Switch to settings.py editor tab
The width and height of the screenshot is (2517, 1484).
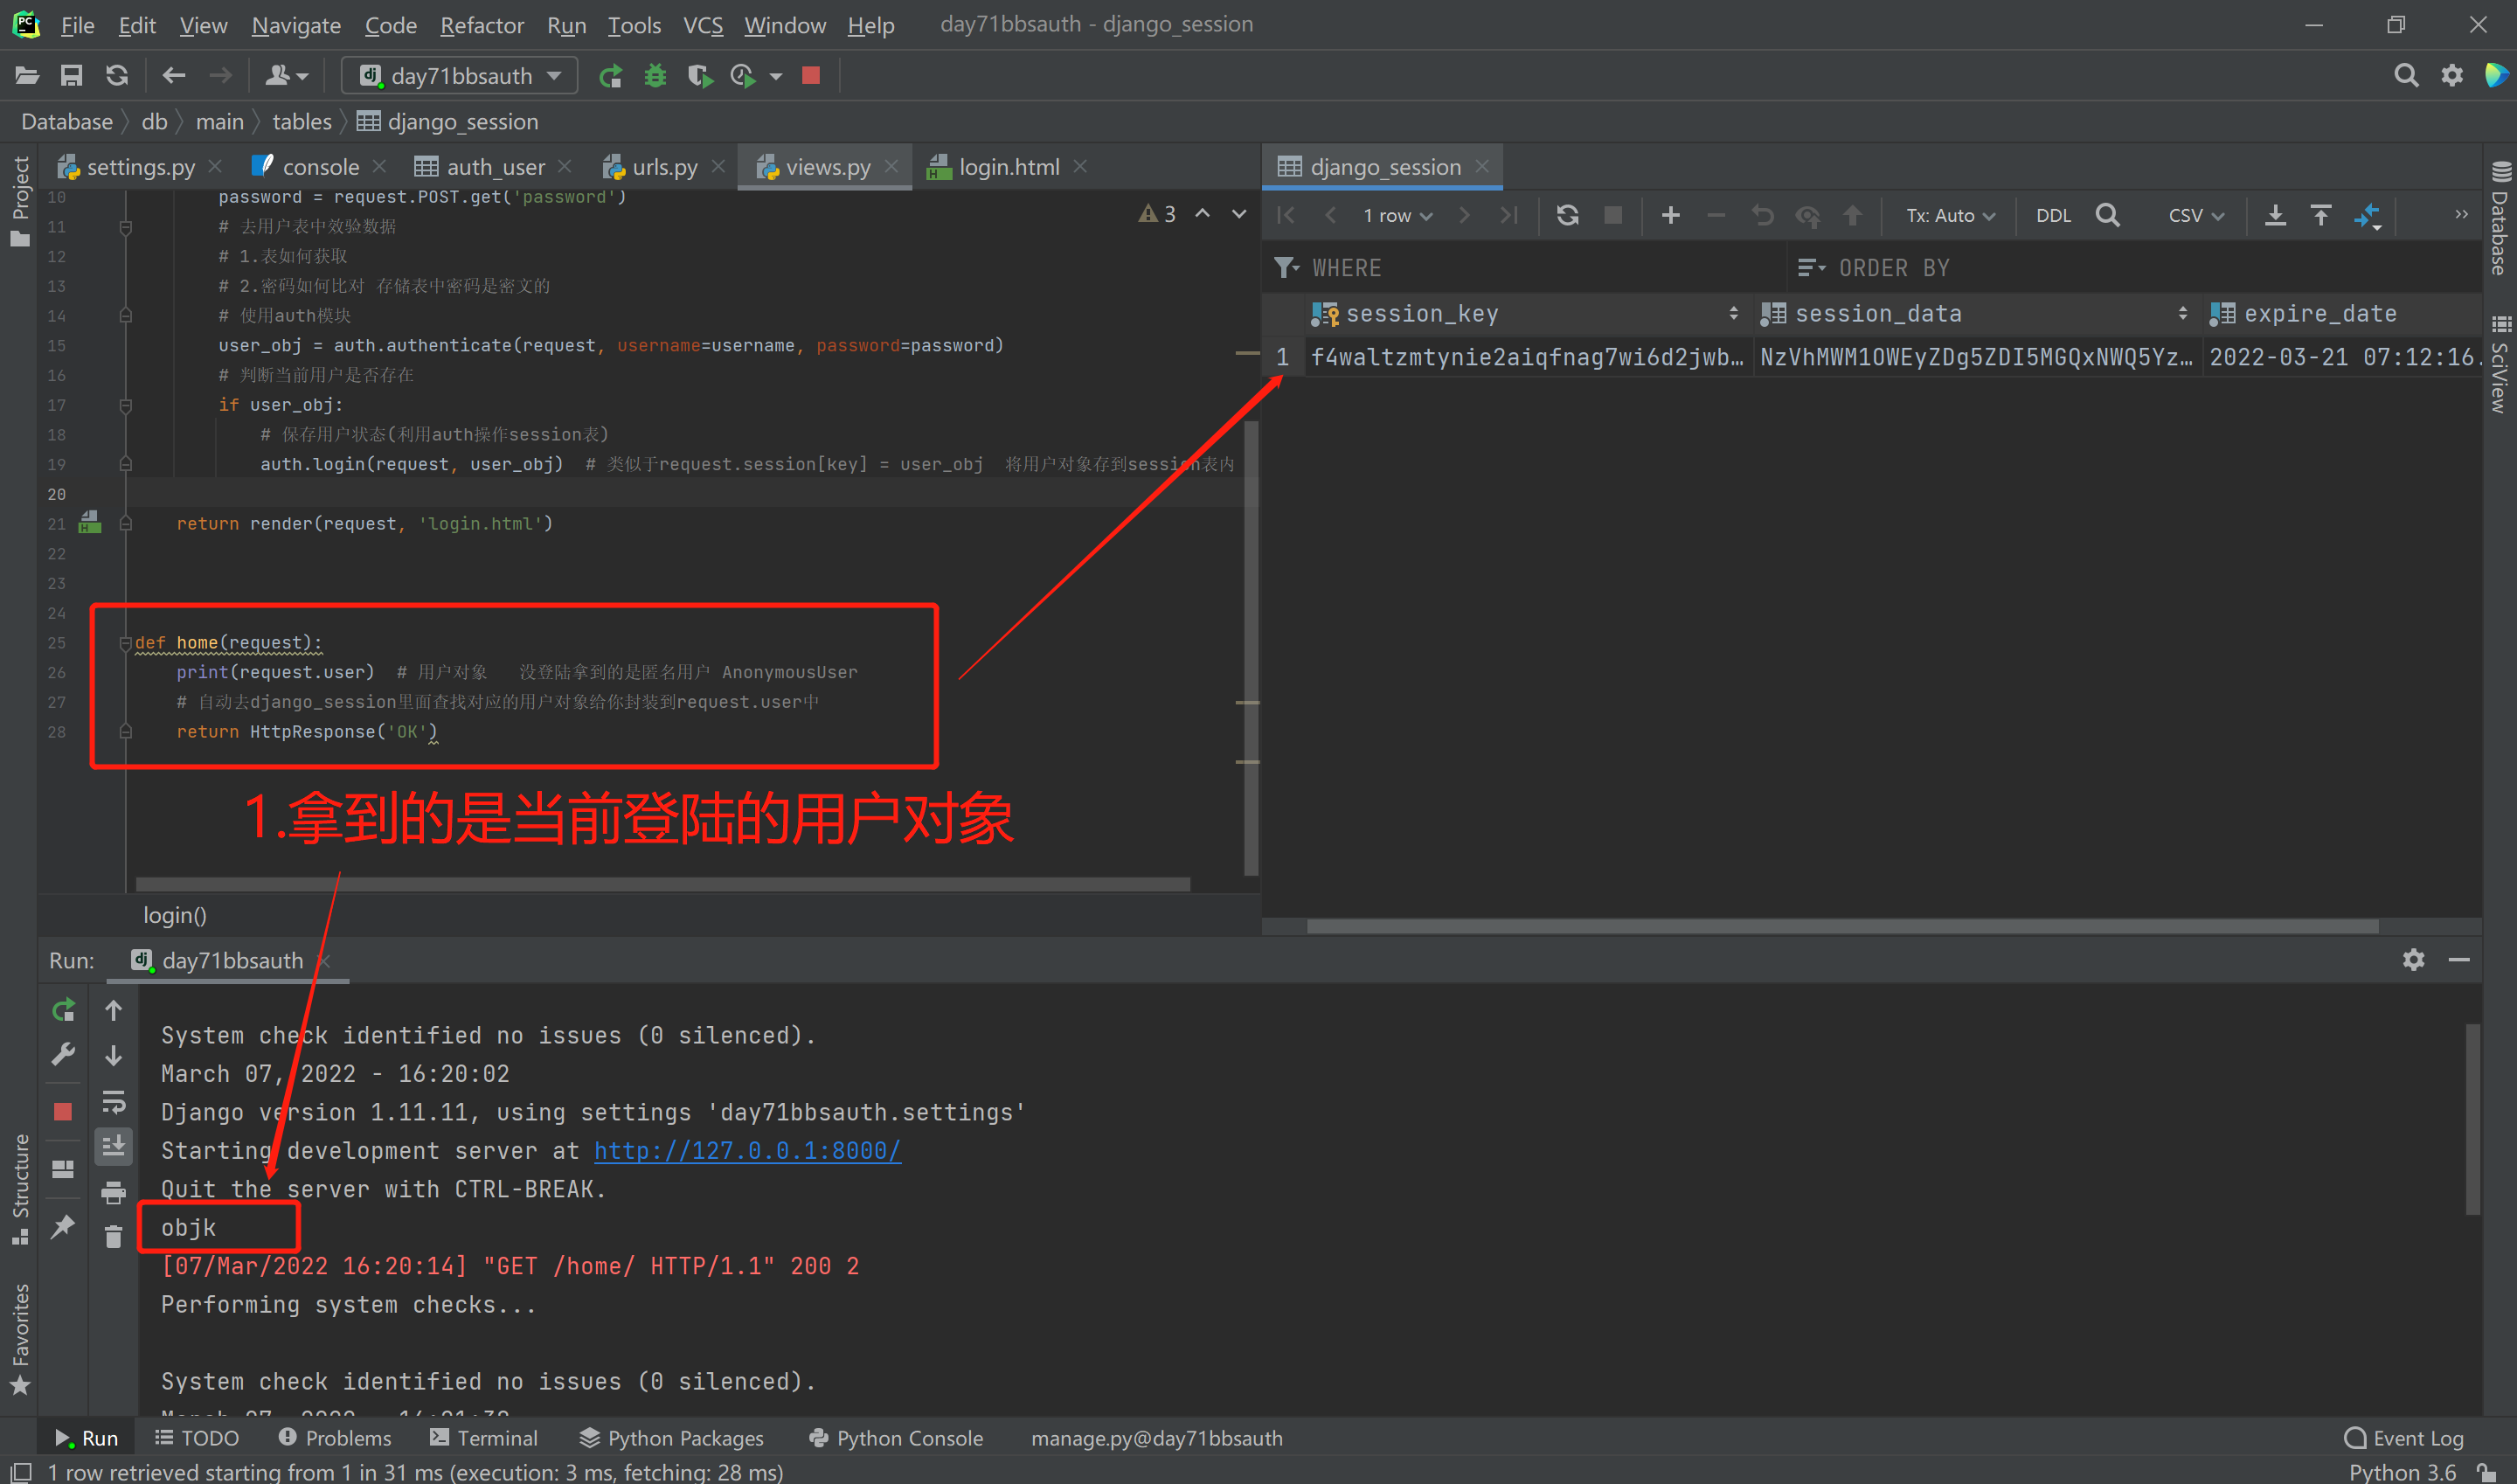pyautogui.click(x=141, y=167)
